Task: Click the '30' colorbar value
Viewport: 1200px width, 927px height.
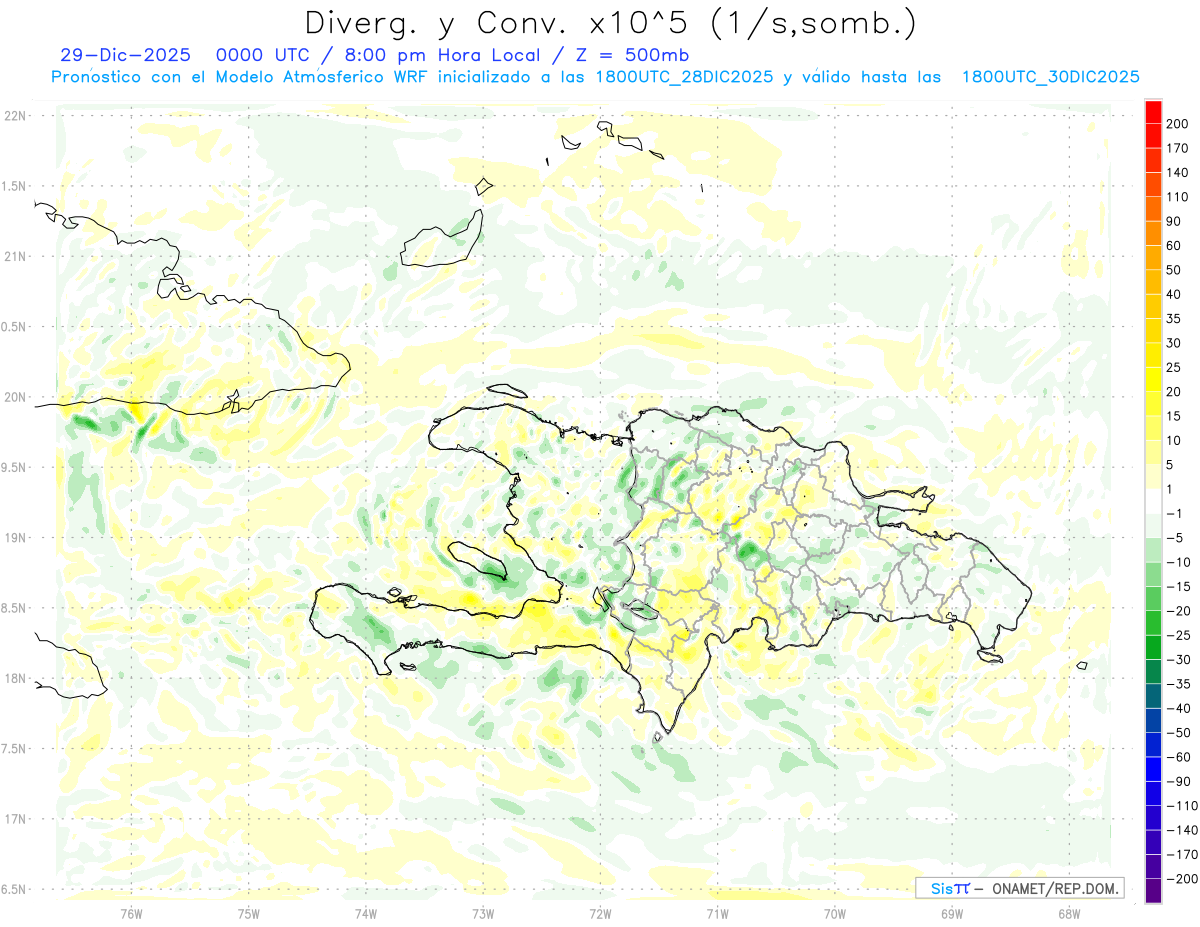Action: click(x=1174, y=343)
